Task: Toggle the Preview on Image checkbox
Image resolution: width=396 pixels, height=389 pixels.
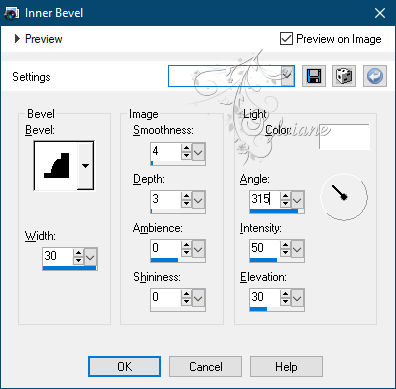Action: pos(286,39)
